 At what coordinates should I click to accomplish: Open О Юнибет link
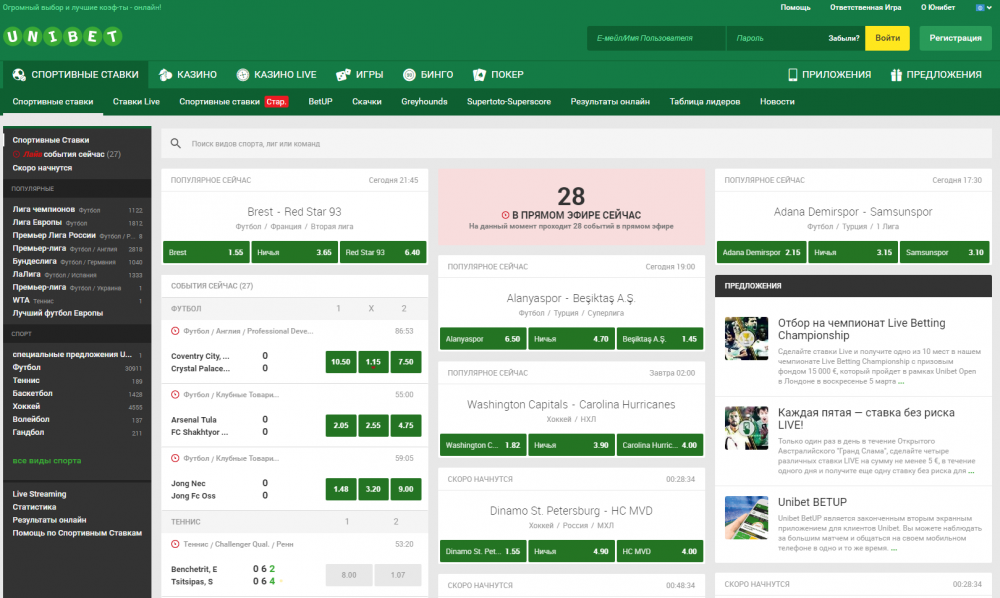coord(938,8)
